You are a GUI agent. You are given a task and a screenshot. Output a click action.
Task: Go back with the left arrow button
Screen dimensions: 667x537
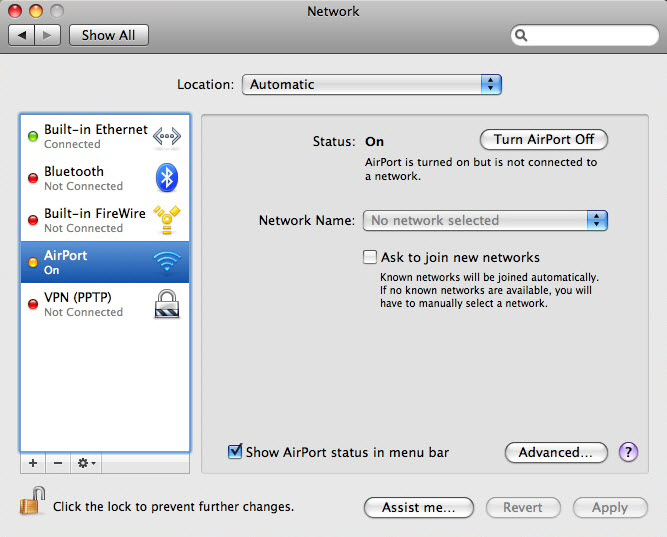click(22, 35)
